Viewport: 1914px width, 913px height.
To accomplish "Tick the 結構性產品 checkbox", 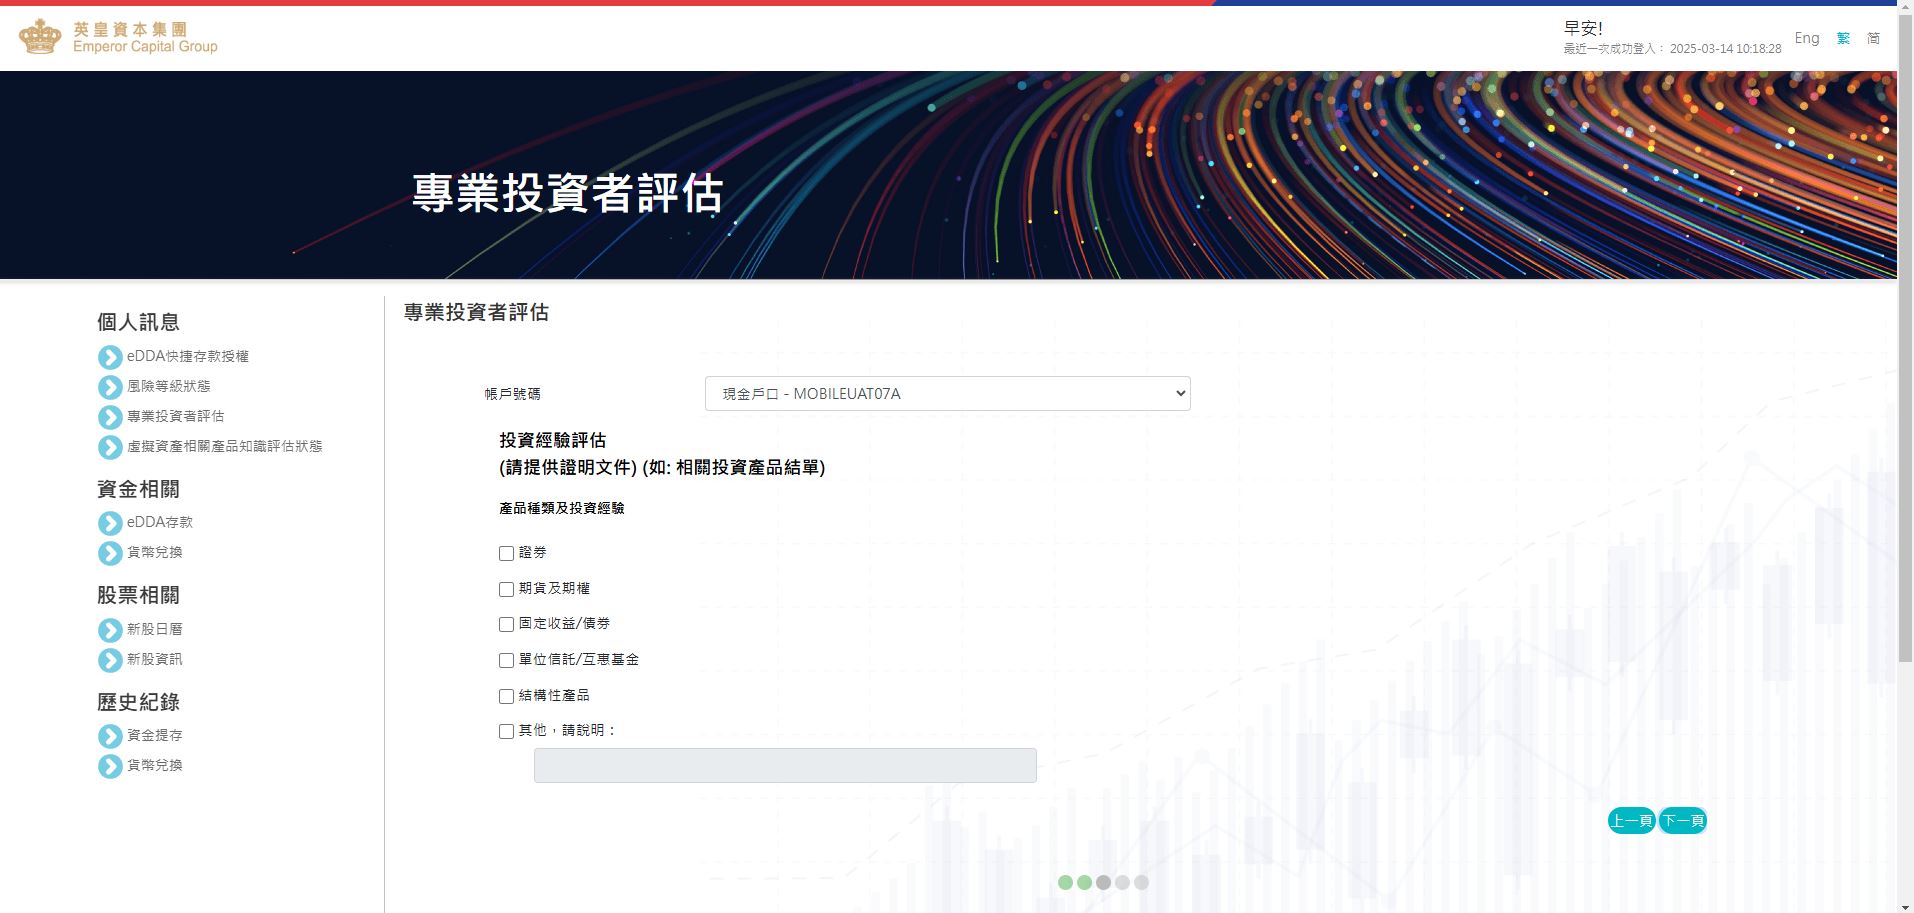I will (x=506, y=696).
